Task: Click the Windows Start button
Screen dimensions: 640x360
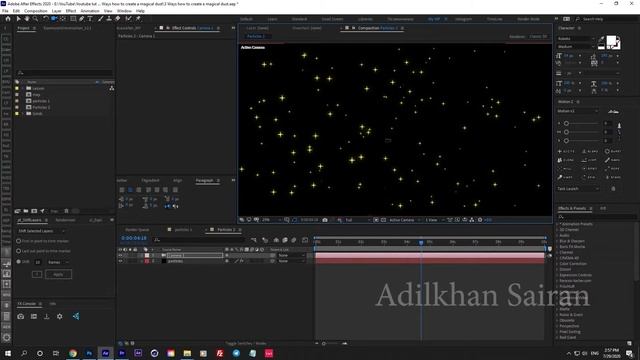Action: [x=8, y=353]
